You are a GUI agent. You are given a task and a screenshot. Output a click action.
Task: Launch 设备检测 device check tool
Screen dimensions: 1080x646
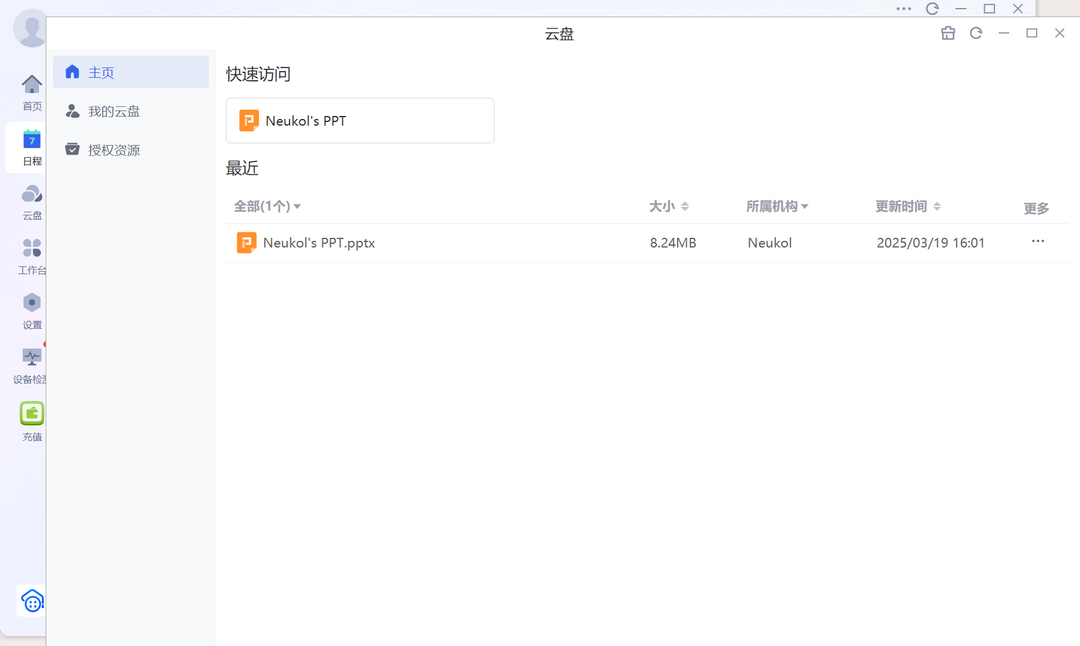click(31, 362)
